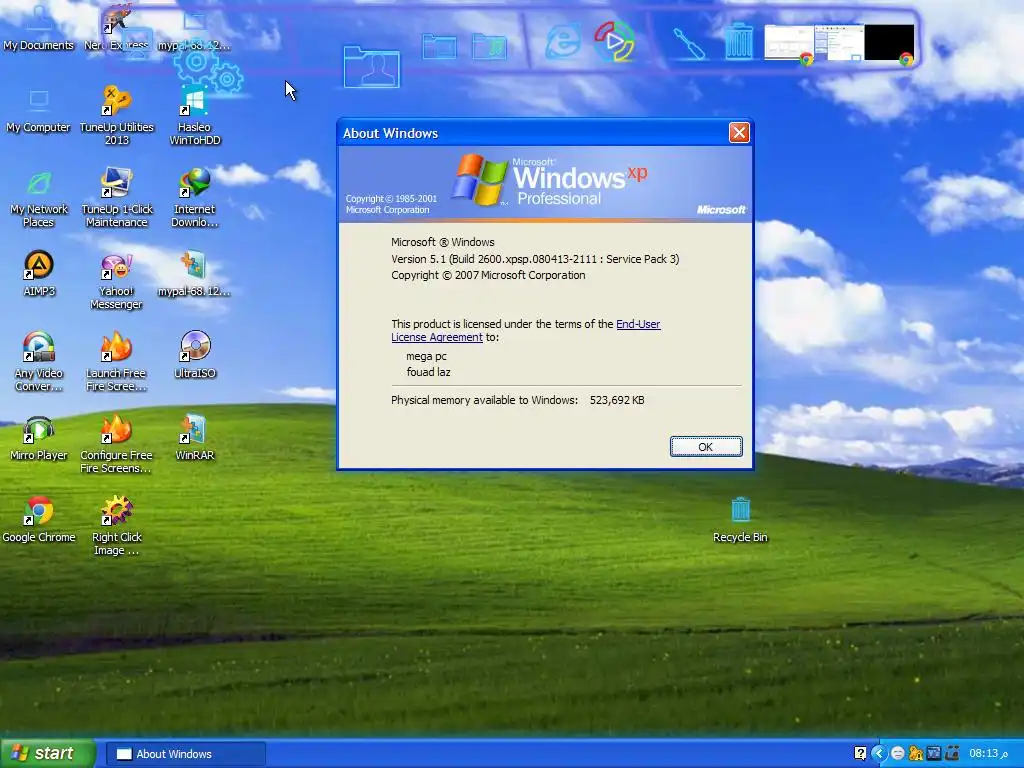This screenshot has width=1024, height=768.
Task: Select the middle window thumbnail in the dock
Action: click(839, 43)
